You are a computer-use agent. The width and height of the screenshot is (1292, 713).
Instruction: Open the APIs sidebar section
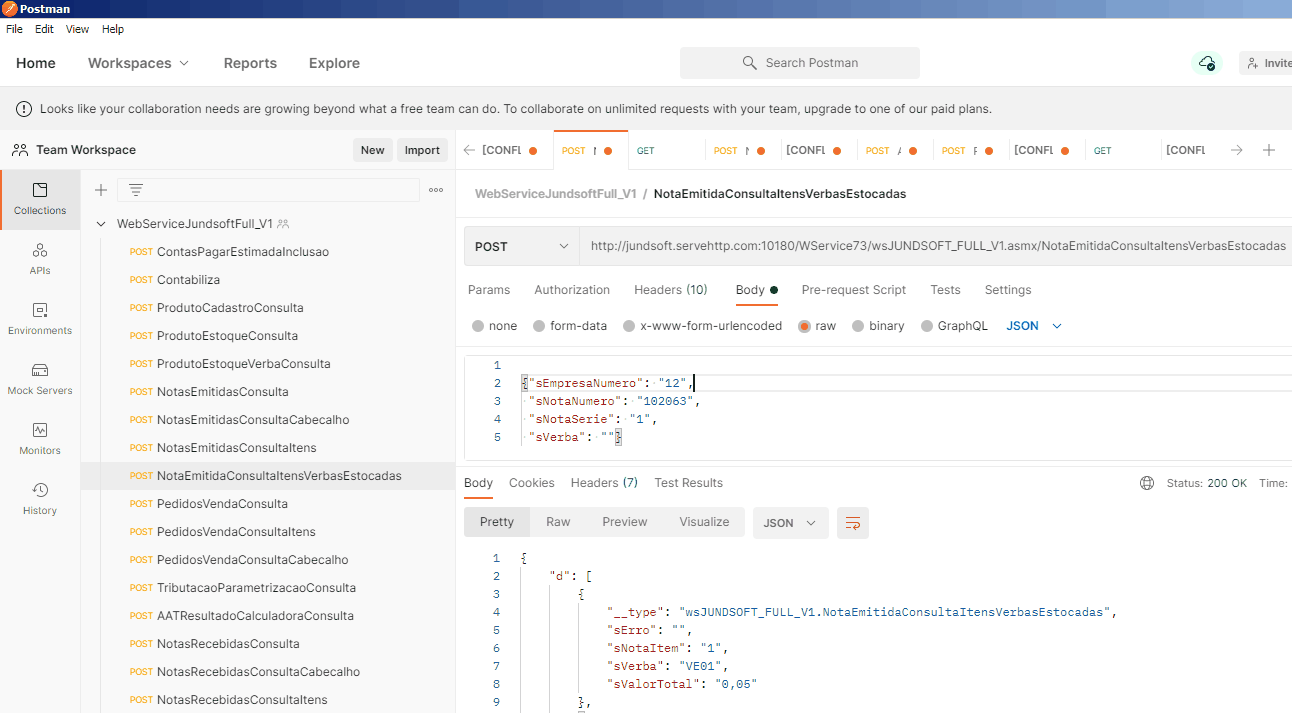40,258
